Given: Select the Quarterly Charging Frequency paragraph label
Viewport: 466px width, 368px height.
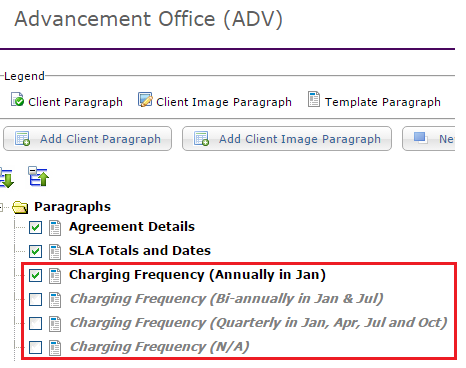Looking at the screenshot, I should (x=258, y=323).
